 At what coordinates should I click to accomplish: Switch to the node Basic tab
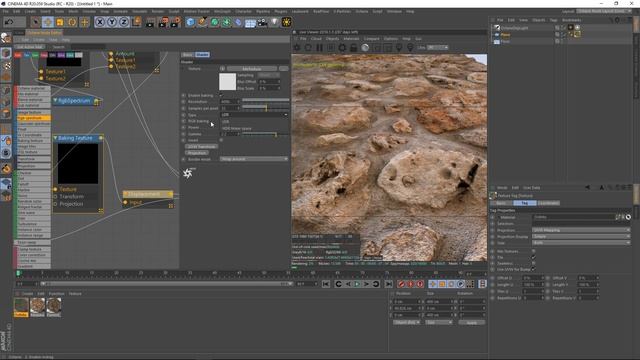pos(187,55)
